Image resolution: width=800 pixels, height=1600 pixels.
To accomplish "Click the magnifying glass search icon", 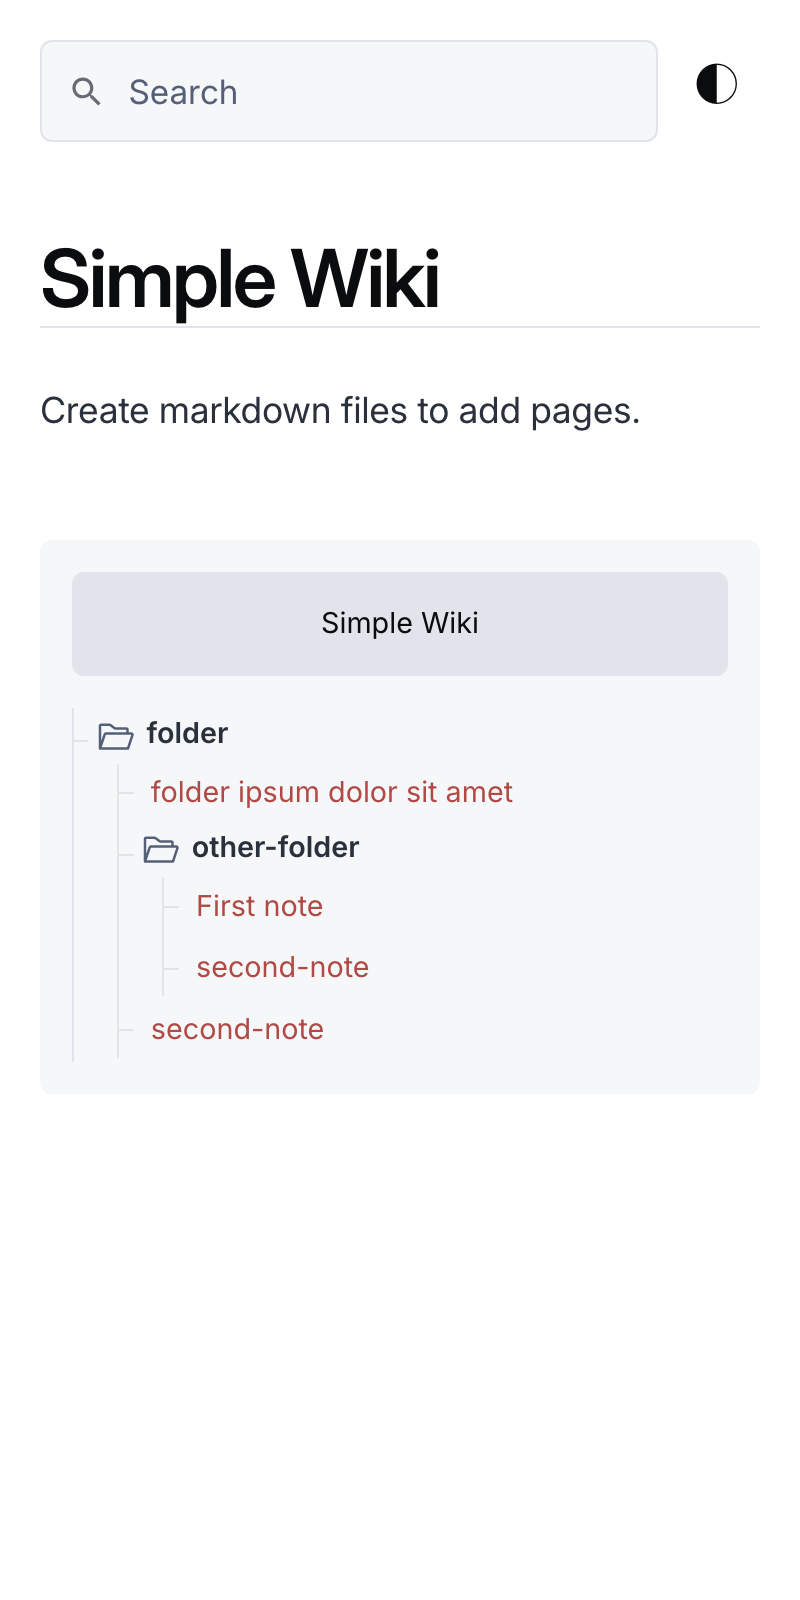I will [x=87, y=92].
